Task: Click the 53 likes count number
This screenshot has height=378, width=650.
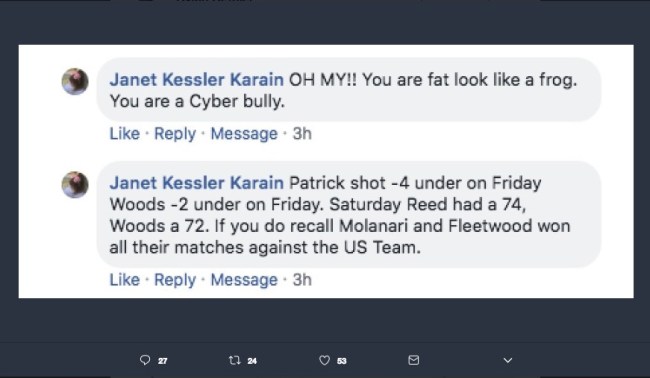Action: tap(342, 361)
